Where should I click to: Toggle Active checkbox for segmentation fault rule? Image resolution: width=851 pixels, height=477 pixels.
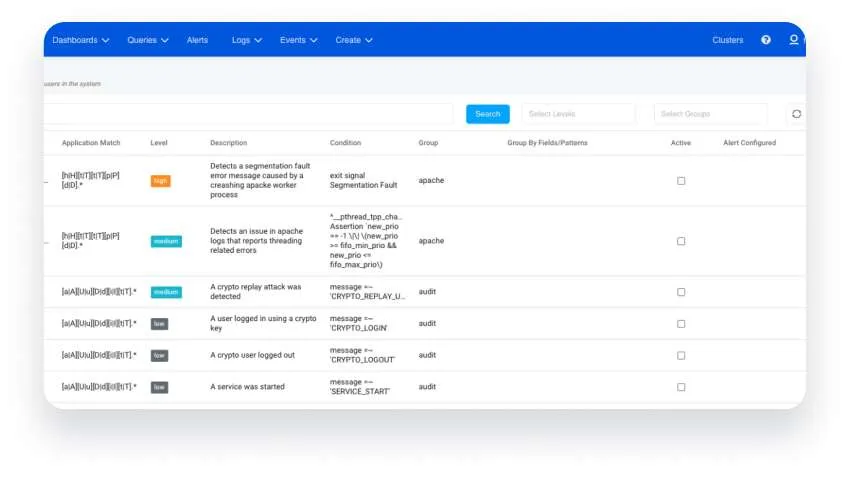[x=681, y=181]
